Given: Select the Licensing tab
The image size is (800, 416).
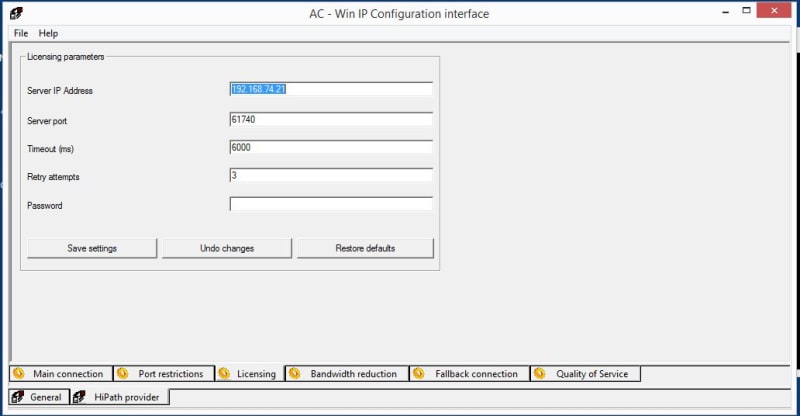Looking at the screenshot, I should [250, 374].
